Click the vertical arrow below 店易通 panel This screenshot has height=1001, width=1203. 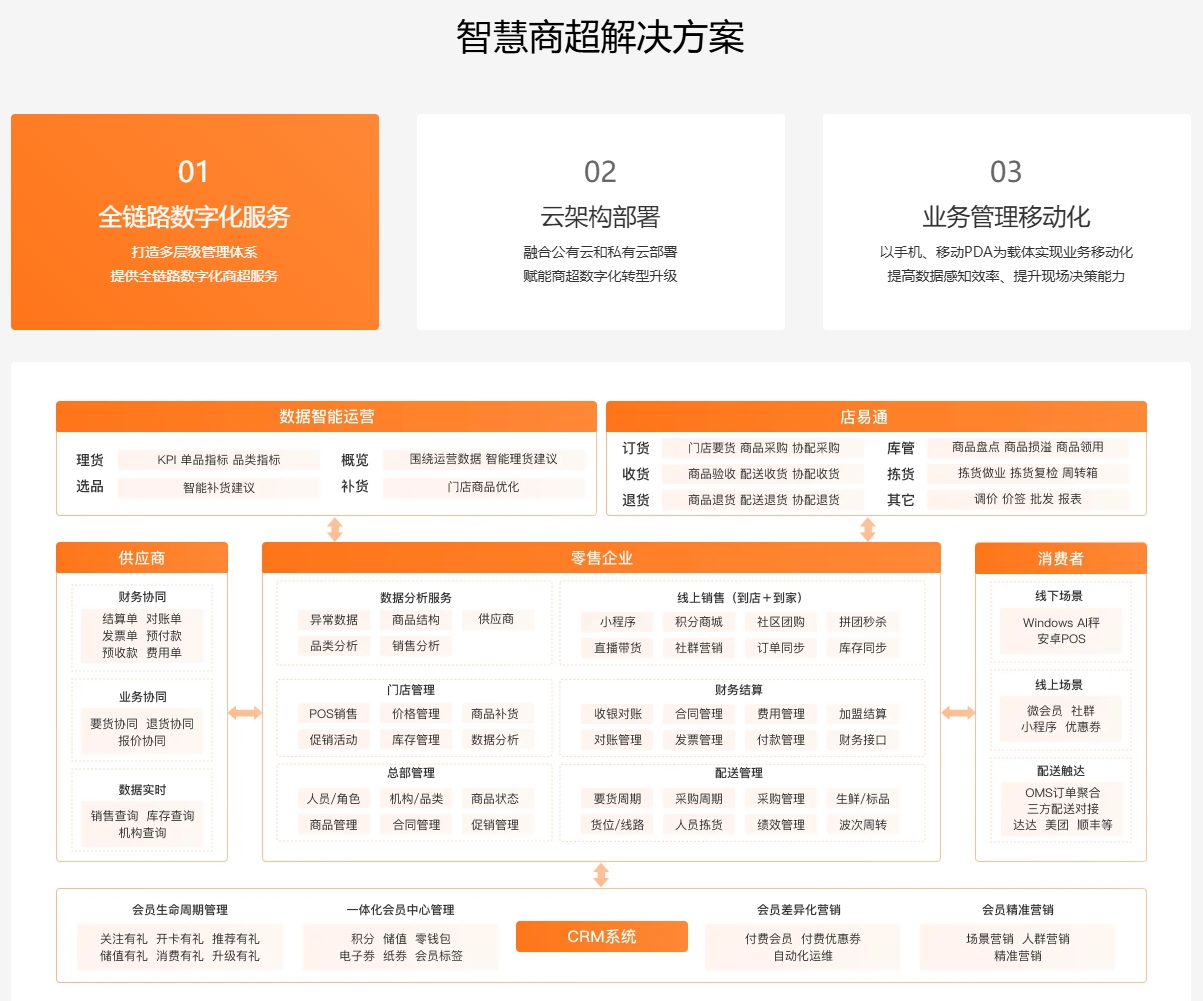868,529
